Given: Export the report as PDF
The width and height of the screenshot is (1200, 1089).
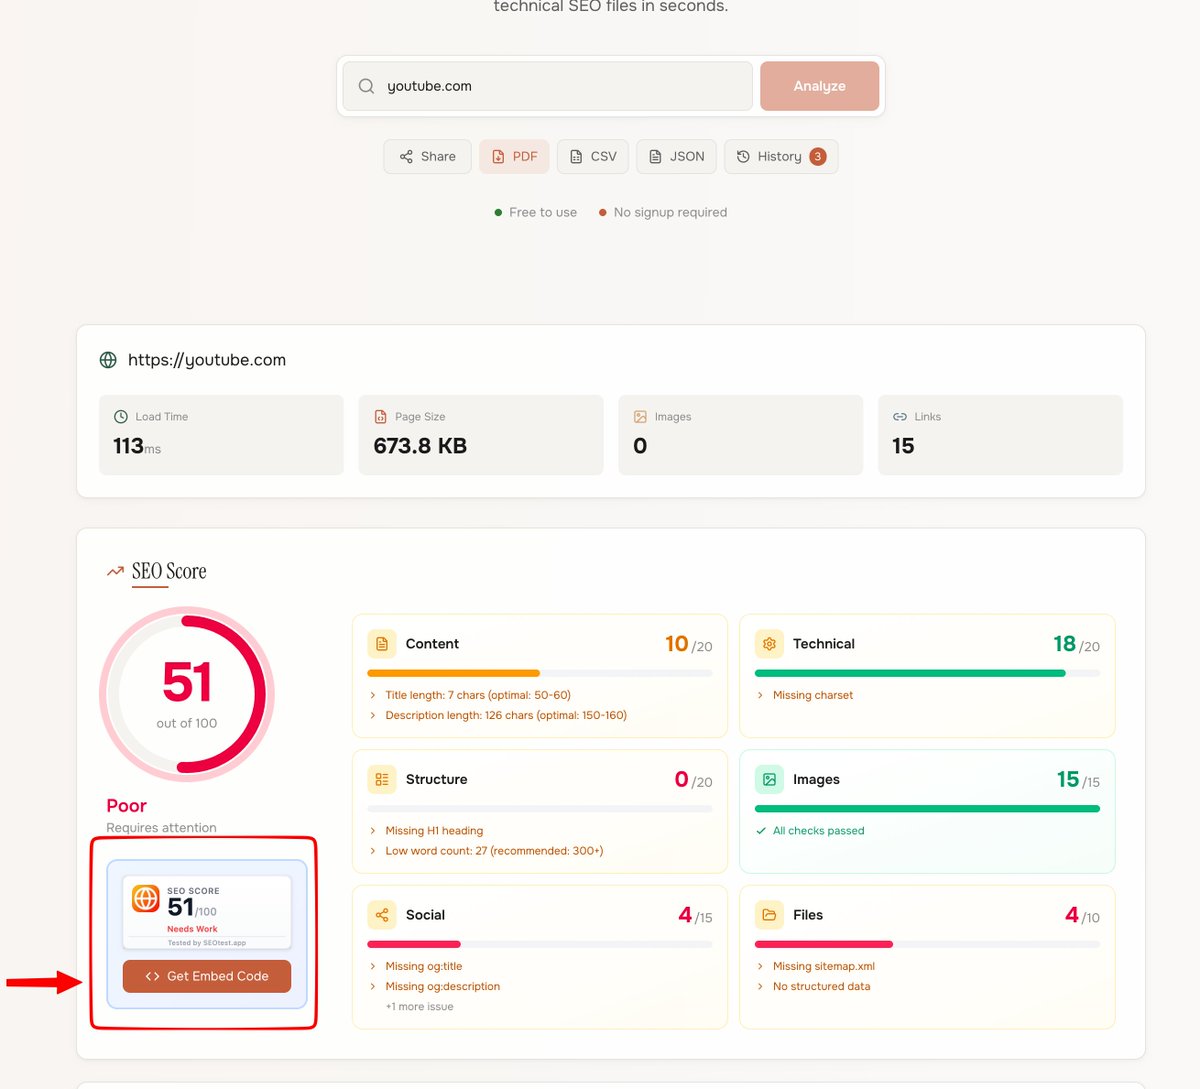Looking at the screenshot, I should (514, 156).
